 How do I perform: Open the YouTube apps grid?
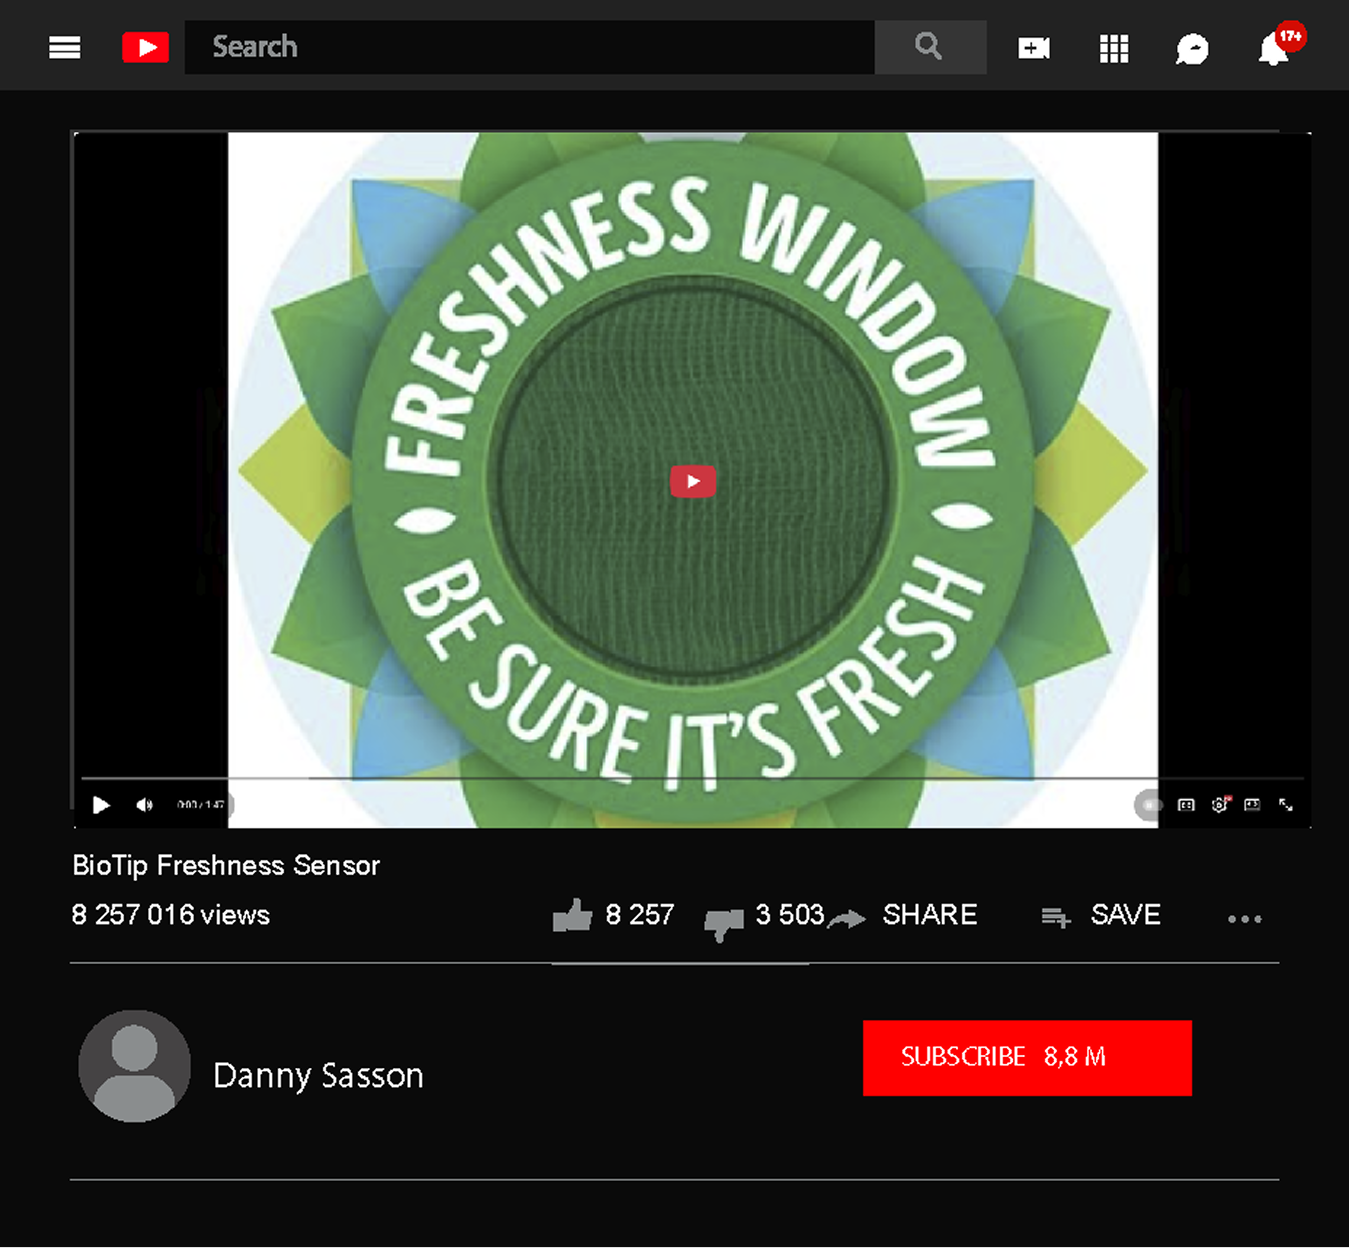1114,48
